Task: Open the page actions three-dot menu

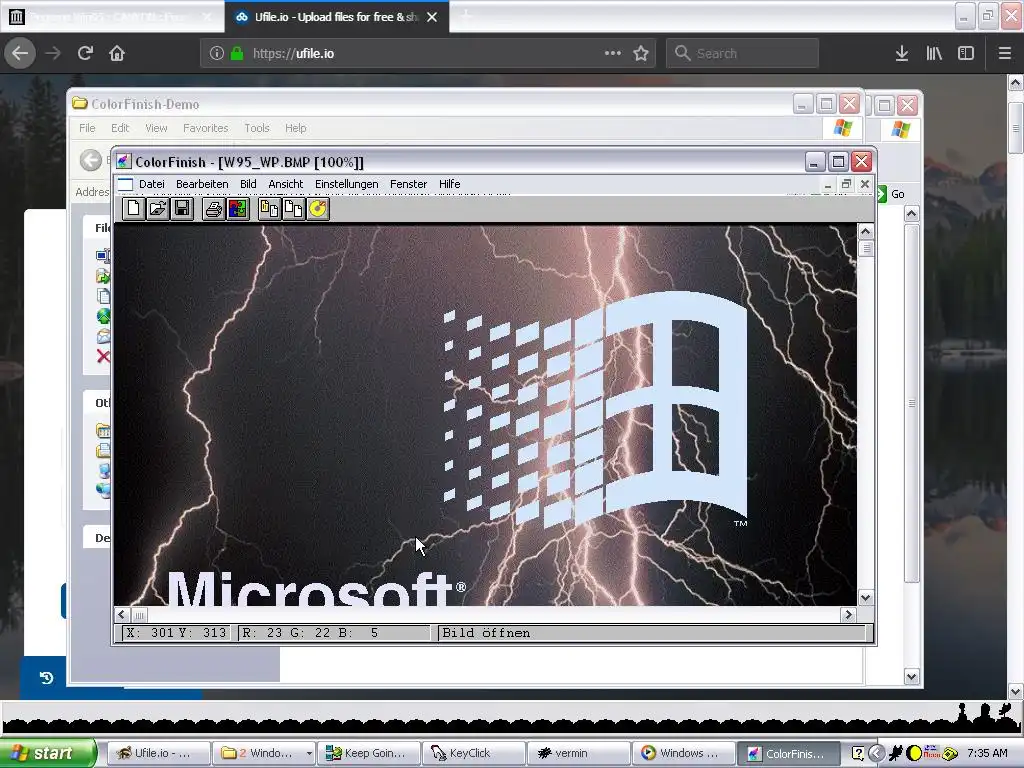Action: (613, 53)
